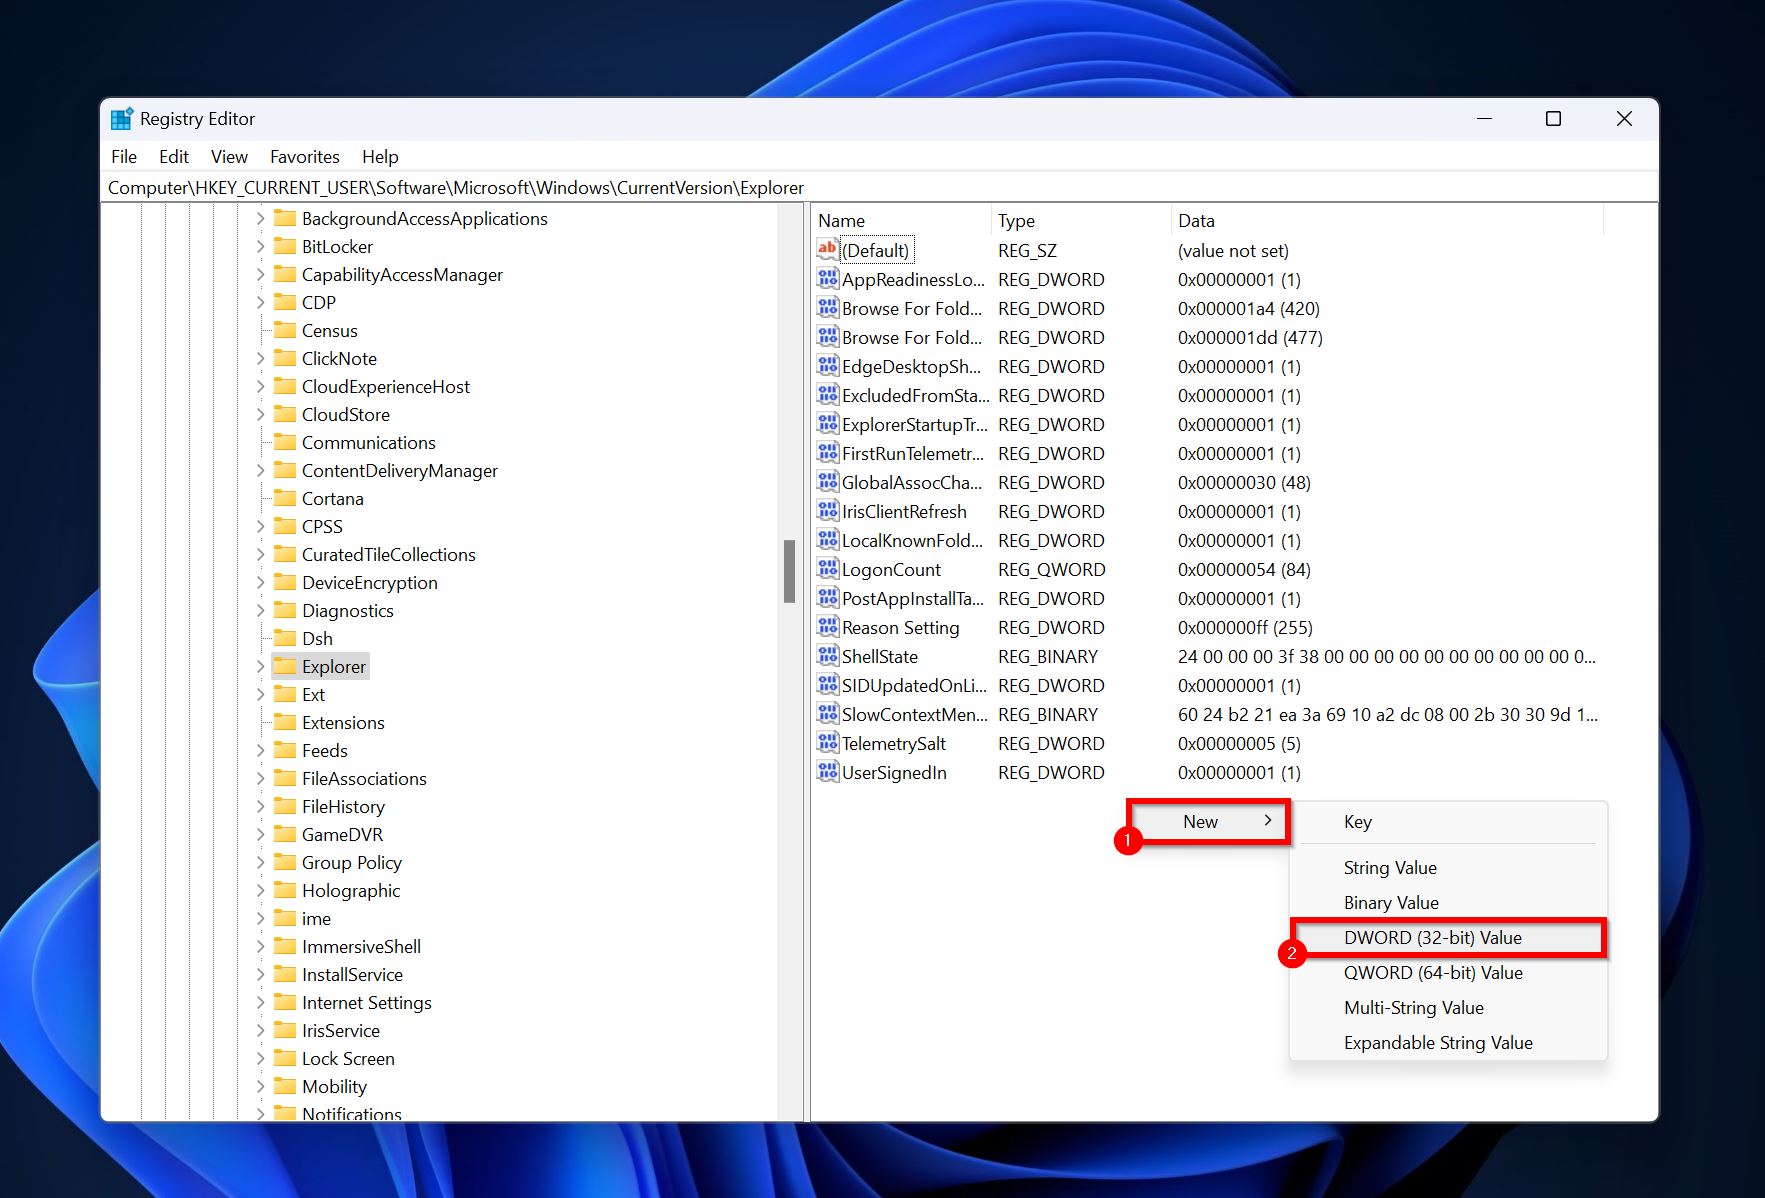Click the data value 0x000001dd (477)
The height and width of the screenshot is (1198, 1765).
pyautogui.click(x=1250, y=337)
